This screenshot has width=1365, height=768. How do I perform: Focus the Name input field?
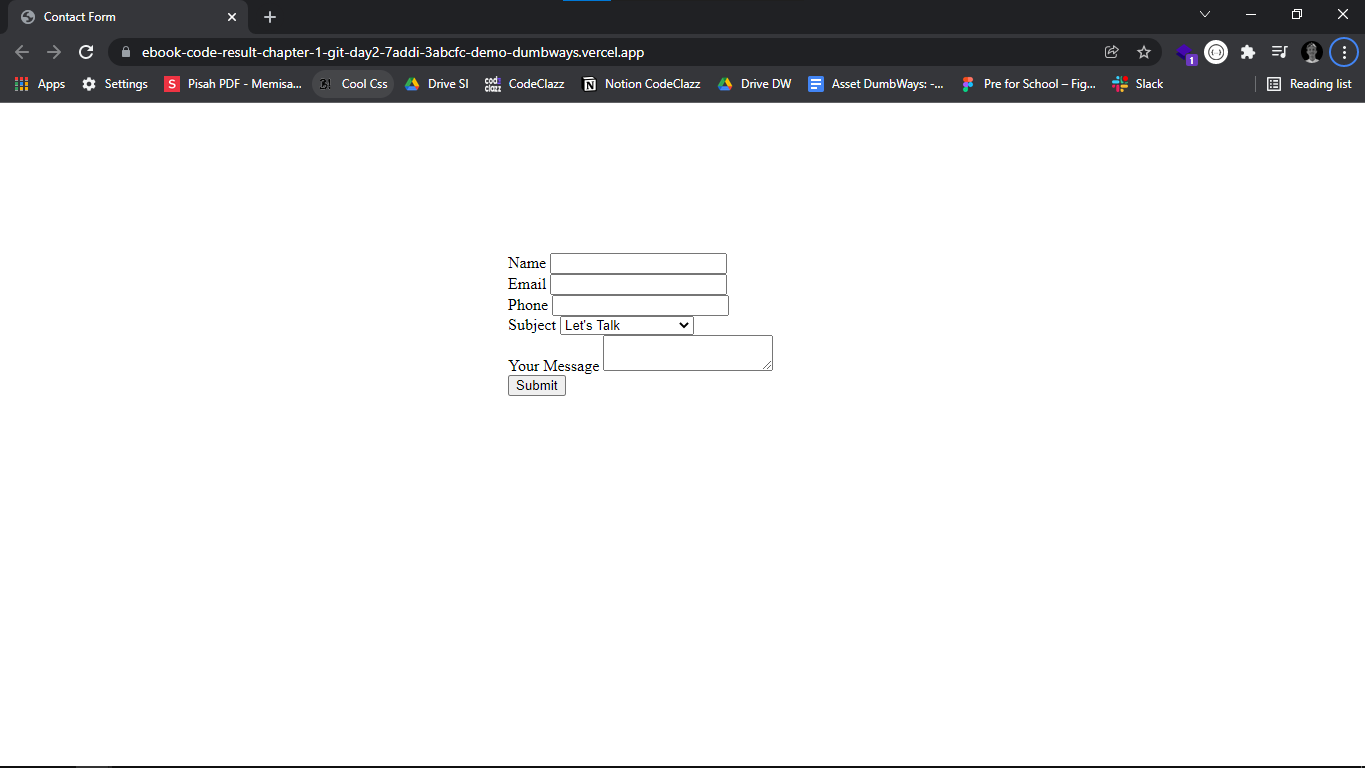click(638, 263)
